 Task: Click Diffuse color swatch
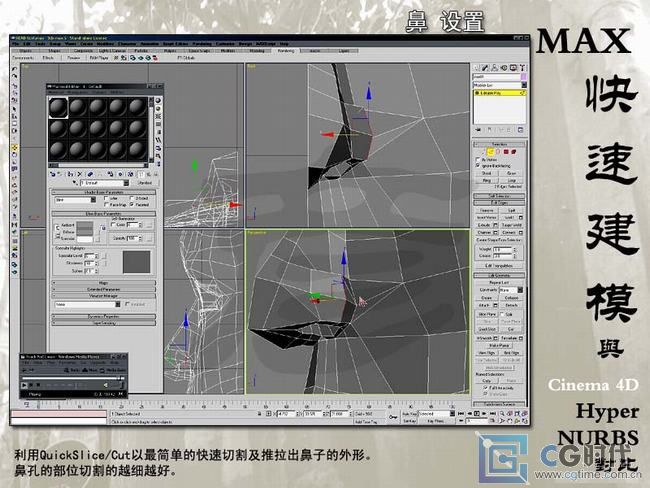85,232
